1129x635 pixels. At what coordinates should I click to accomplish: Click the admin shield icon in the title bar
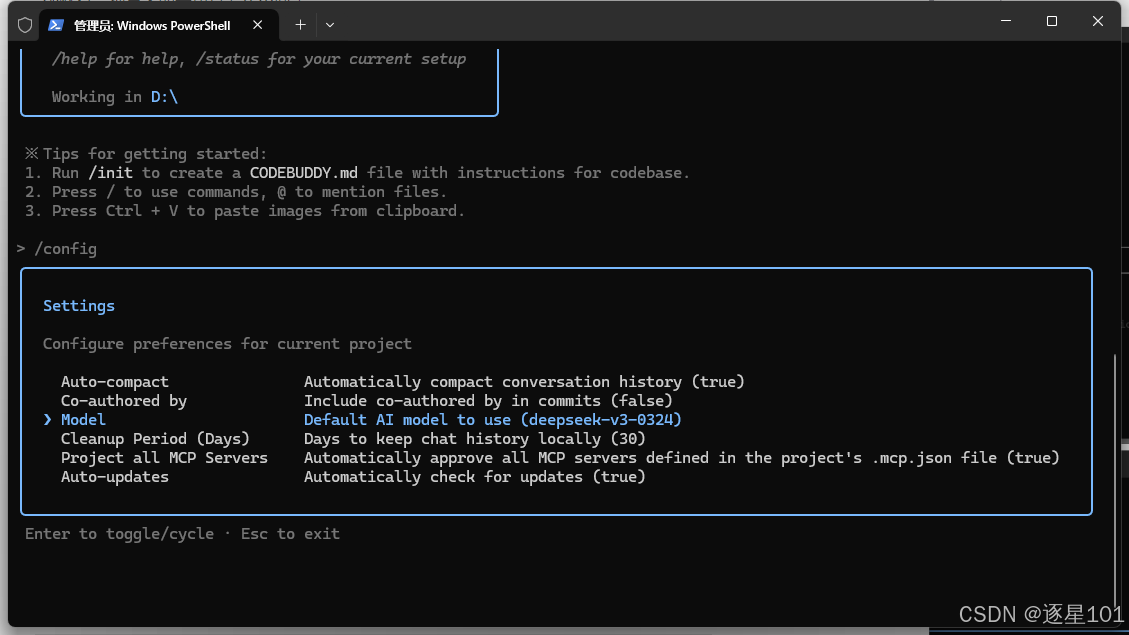25,25
